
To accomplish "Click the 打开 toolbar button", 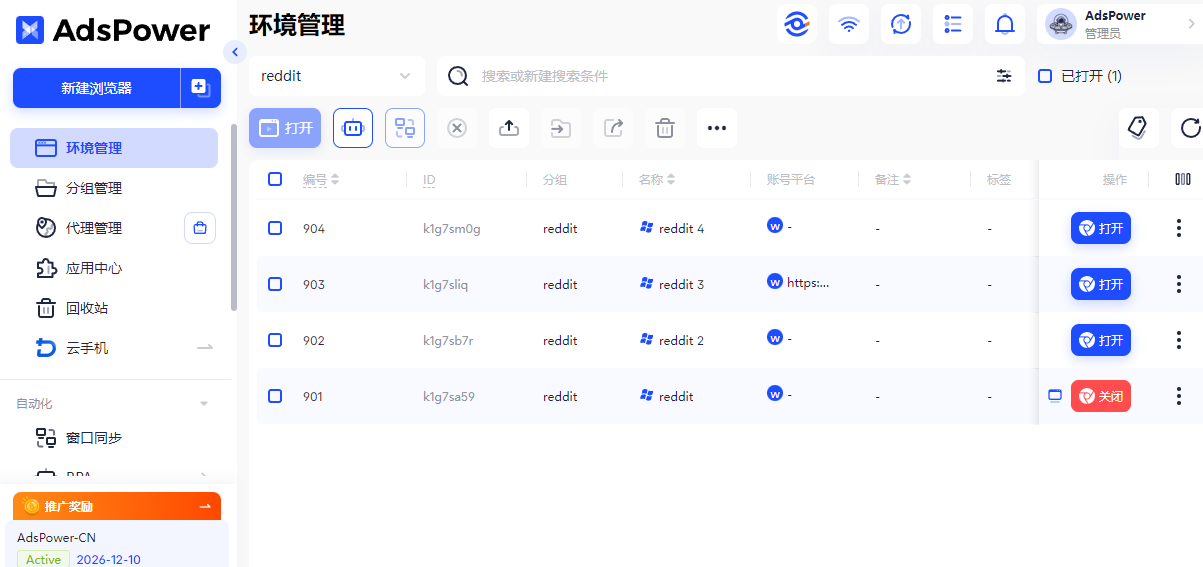I will pyautogui.click(x=285, y=128).
